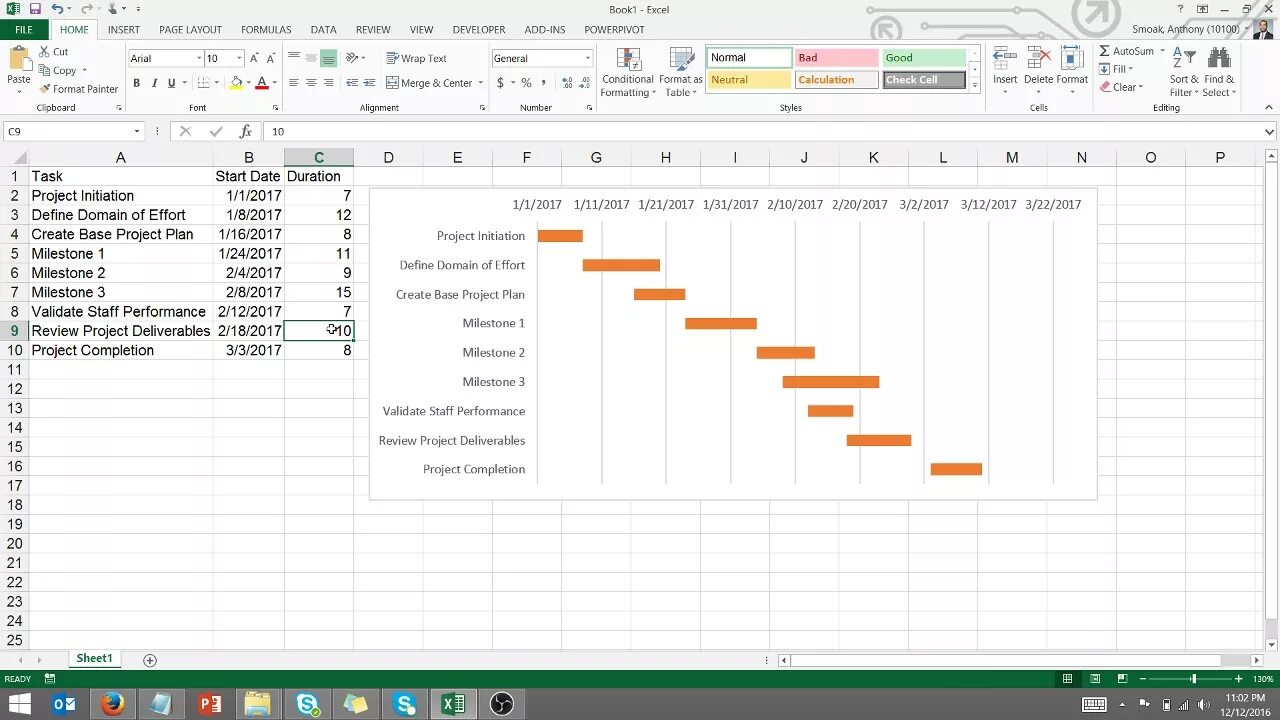Click the Sheet1 tab

coord(94,658)
